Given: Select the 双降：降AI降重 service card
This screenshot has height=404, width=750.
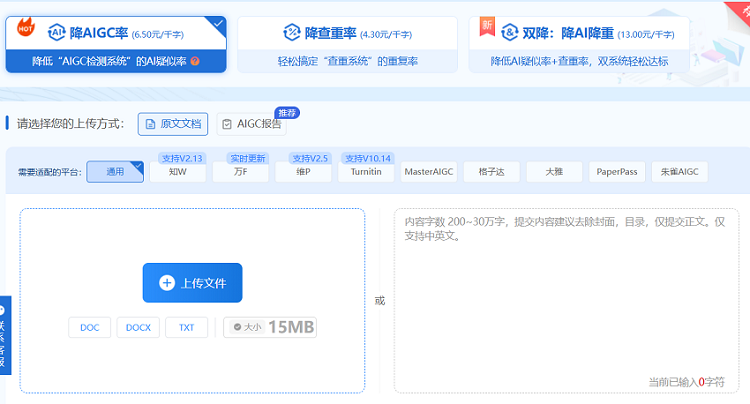Looking at the screenshot, I should click(x=579, y=44).
